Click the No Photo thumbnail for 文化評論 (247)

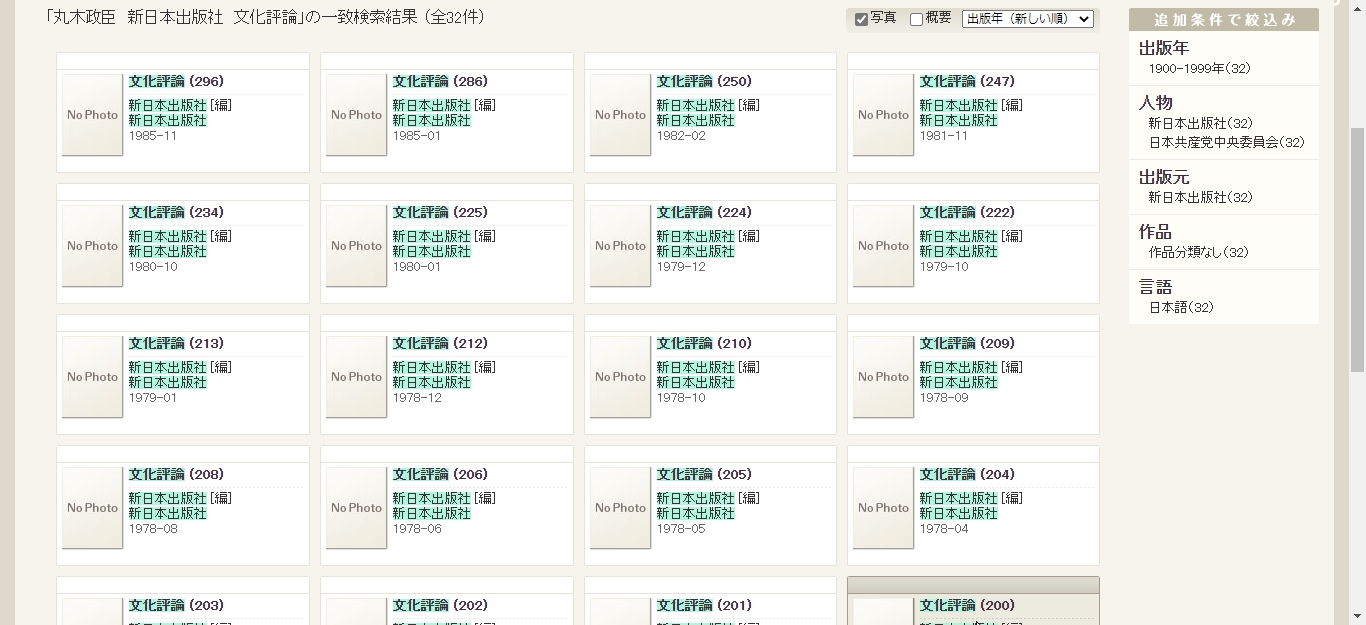[x=883, y=115]
